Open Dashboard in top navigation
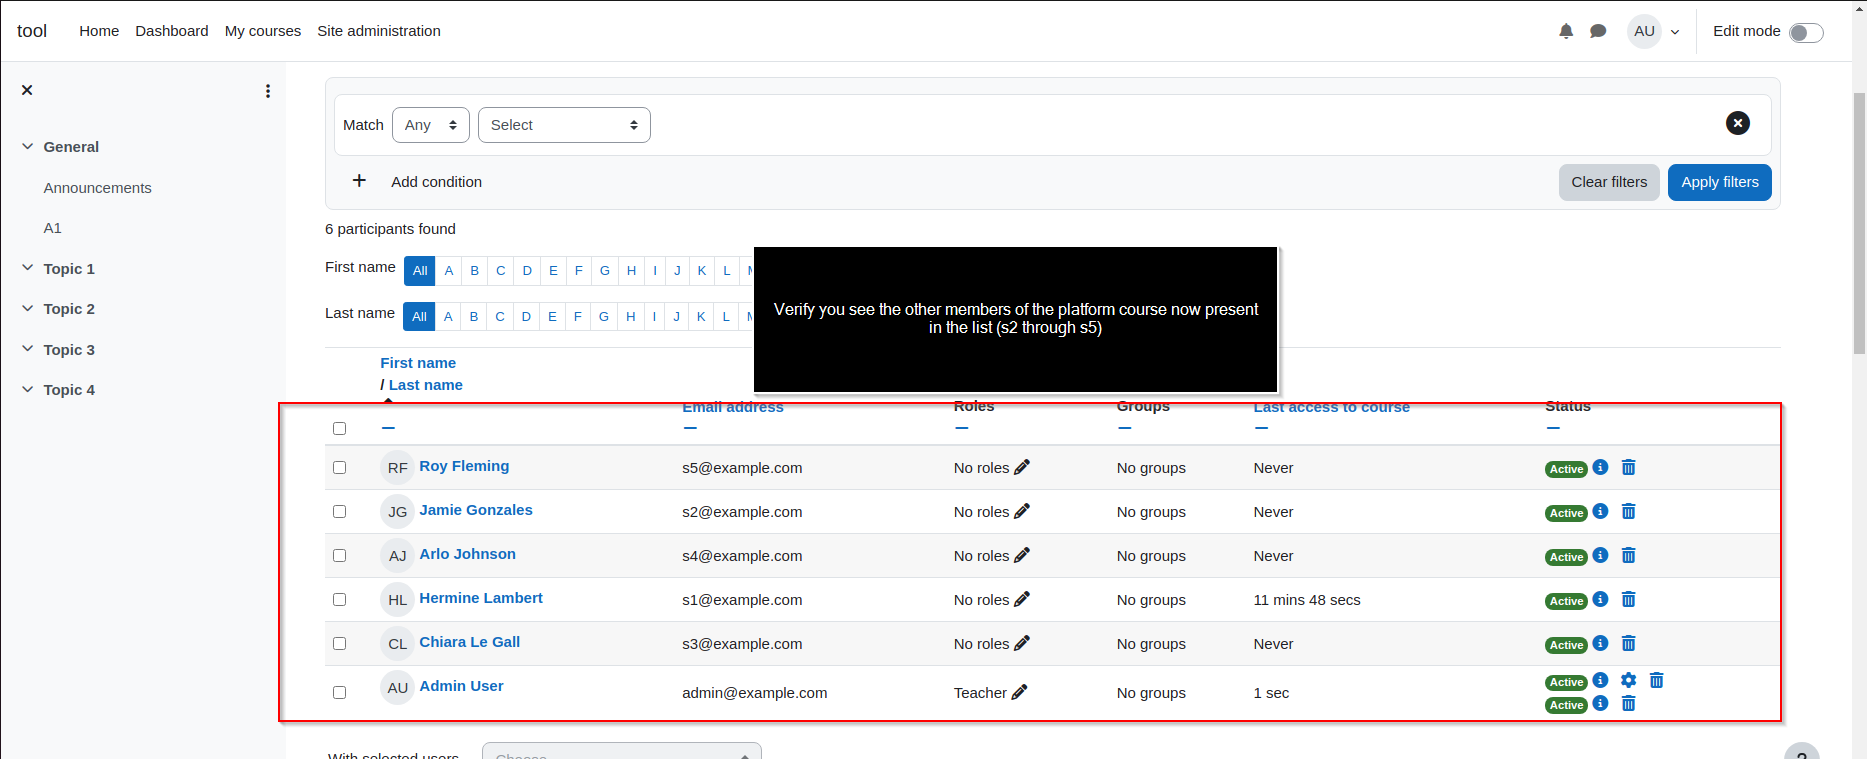This screenshot has height=759, width=1867. 172,31
